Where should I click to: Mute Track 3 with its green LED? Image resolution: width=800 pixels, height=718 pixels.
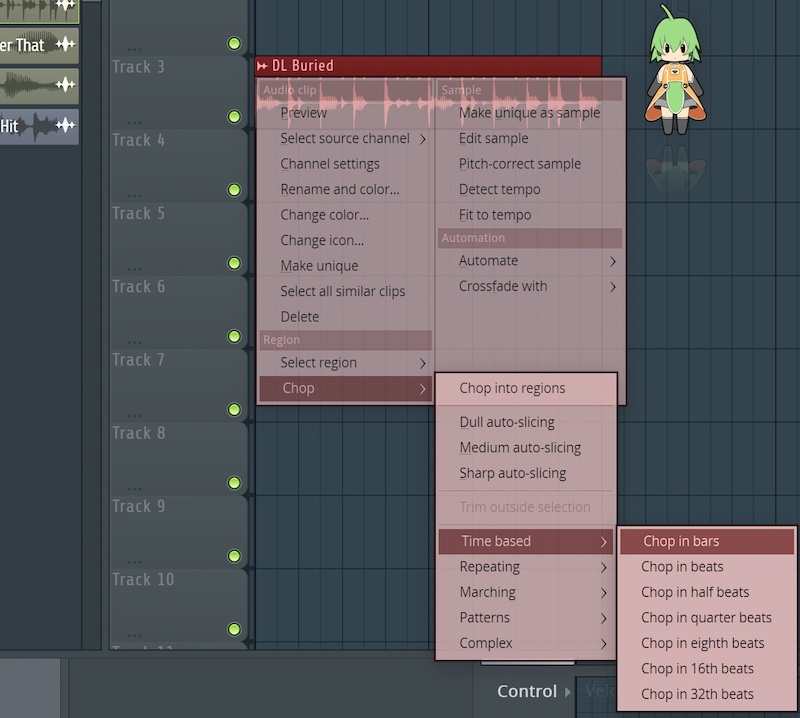[x=234, y=117]
